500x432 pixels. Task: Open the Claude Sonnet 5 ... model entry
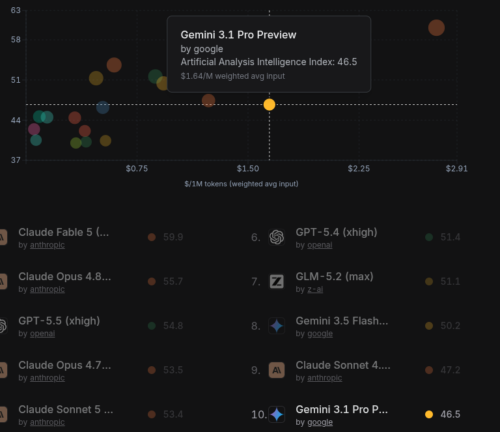[x=66, y=409]
